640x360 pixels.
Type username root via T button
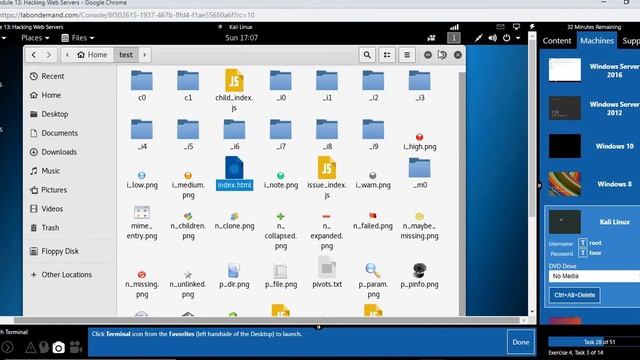pos(582,243)
